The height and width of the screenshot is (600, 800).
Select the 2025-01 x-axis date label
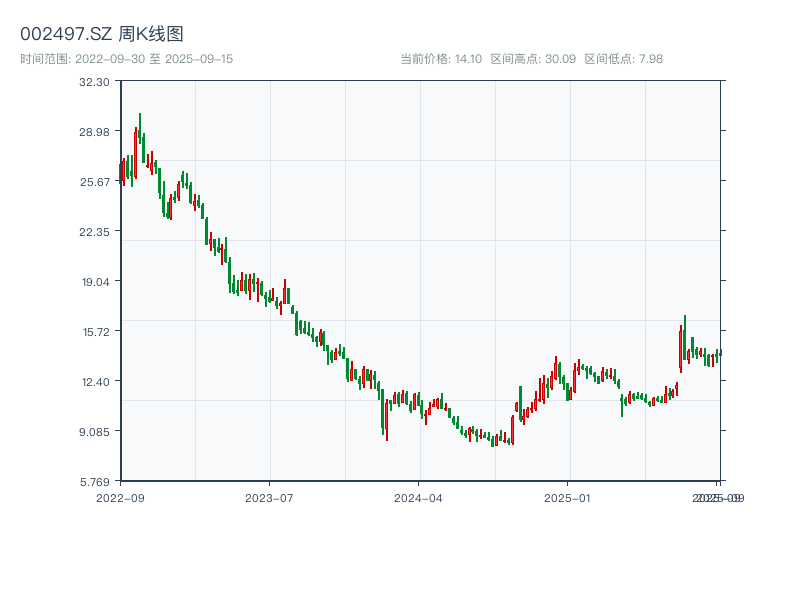coord(569,497)
